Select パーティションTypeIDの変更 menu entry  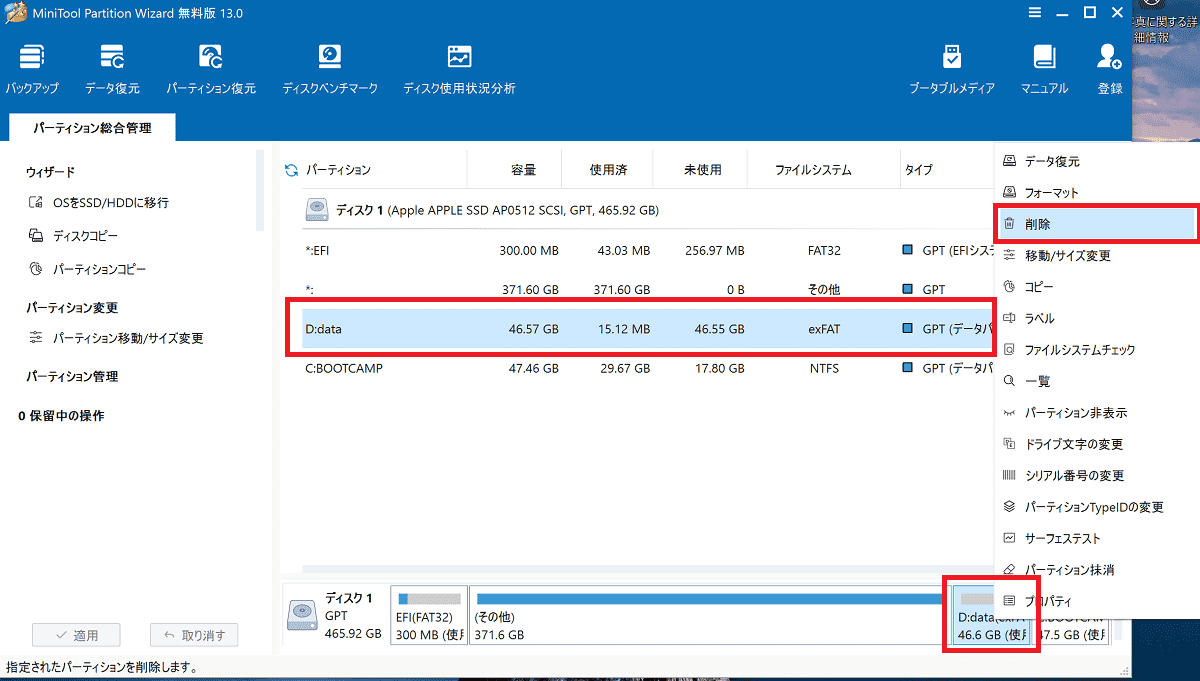click(x=1097, y=507)
